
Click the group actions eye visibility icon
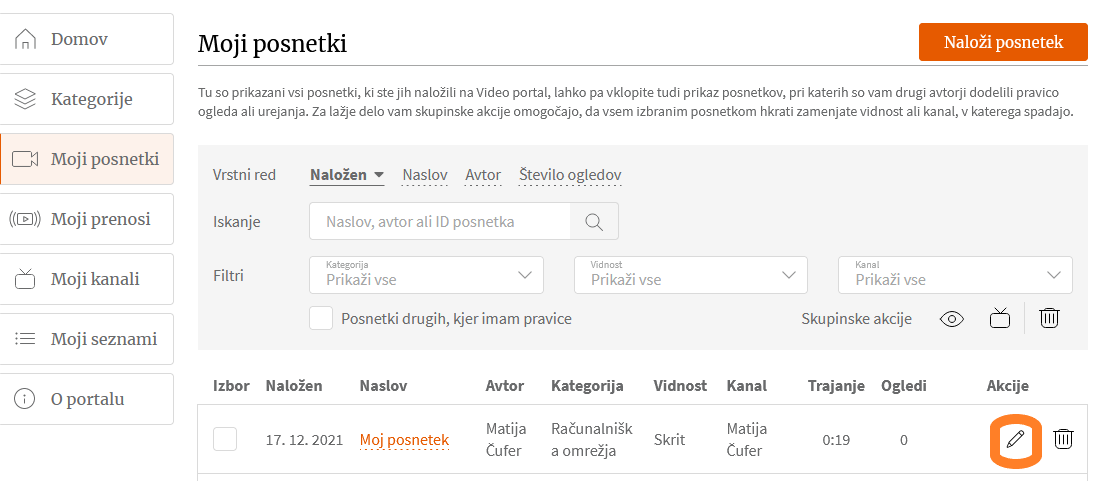point(952,319)
